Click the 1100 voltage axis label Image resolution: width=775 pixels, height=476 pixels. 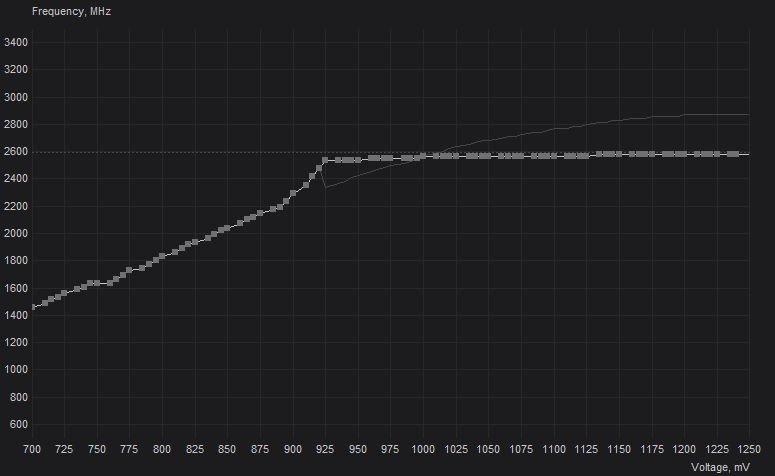(554, 449)
